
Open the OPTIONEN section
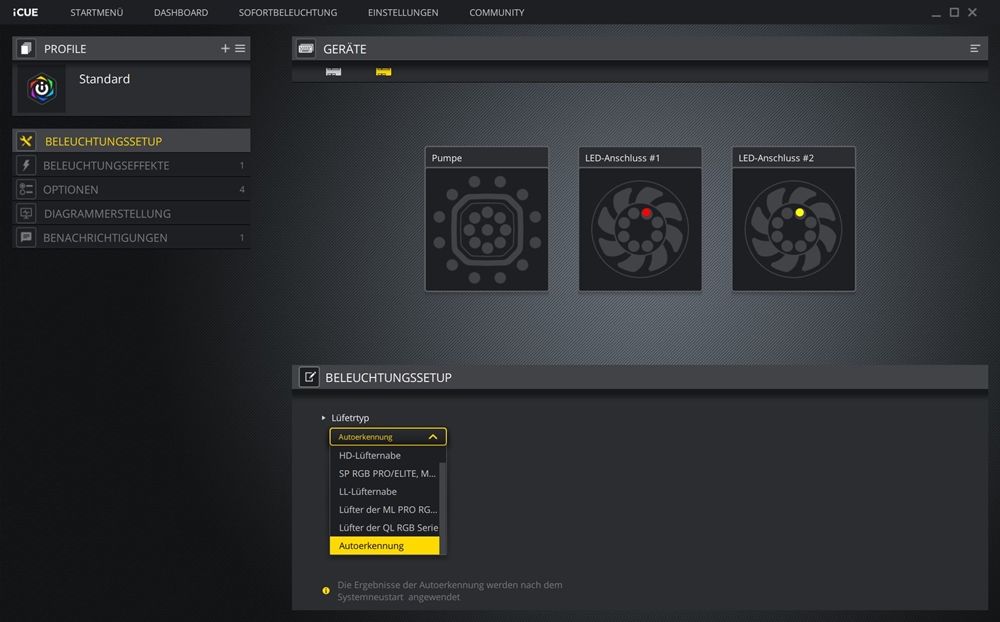[x=131, y=189]
